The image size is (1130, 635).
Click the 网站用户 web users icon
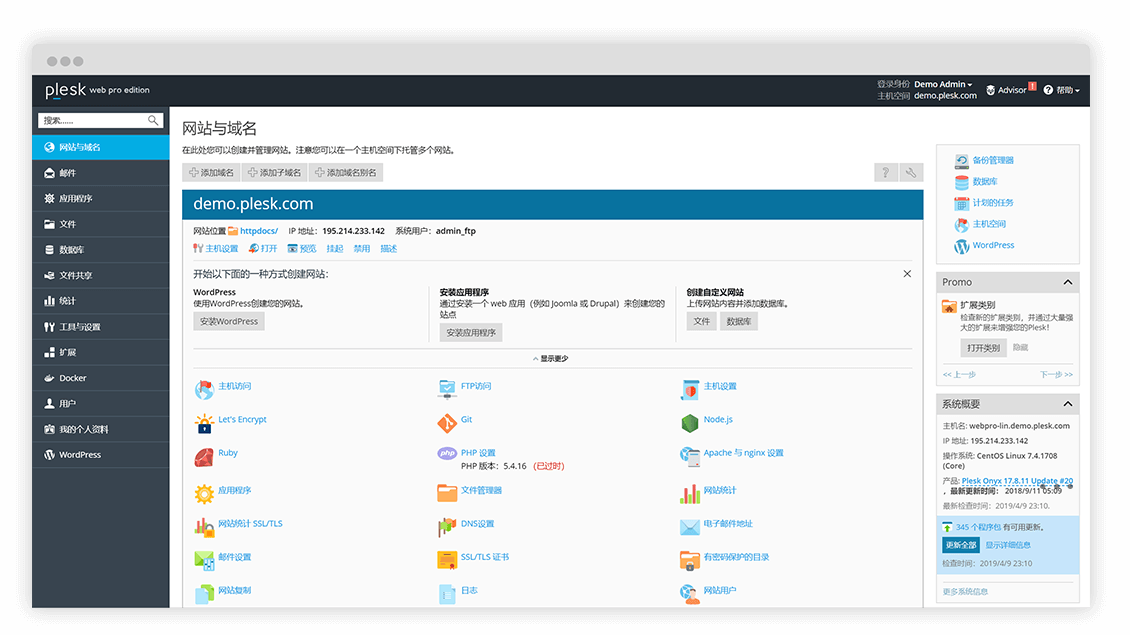click(x=690, y=594)
